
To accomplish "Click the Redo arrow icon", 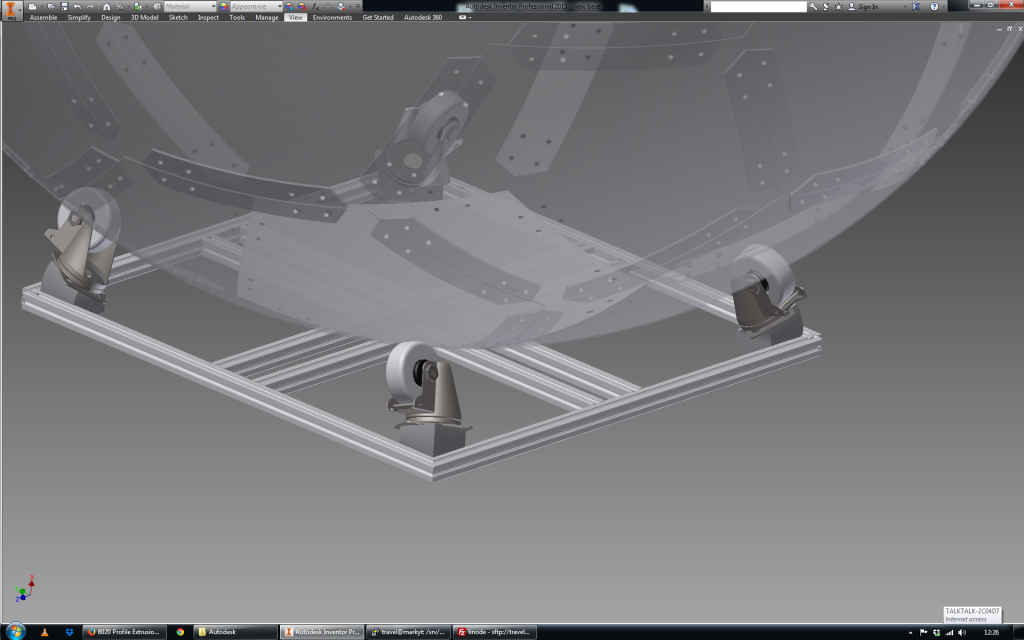I will pyautogui.click(x=90, y=7).
